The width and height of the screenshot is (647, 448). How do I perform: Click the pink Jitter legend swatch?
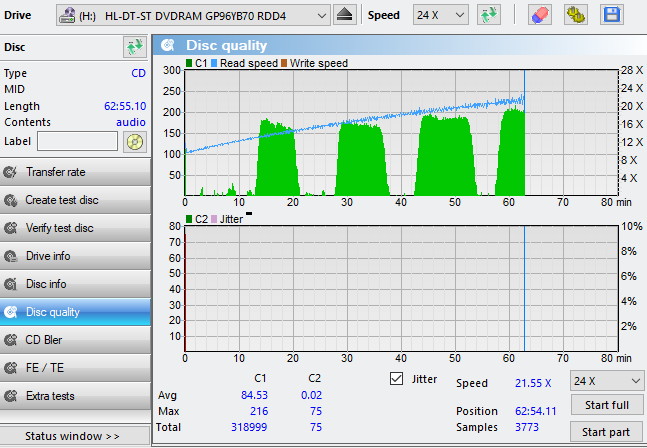click(214, 219)
